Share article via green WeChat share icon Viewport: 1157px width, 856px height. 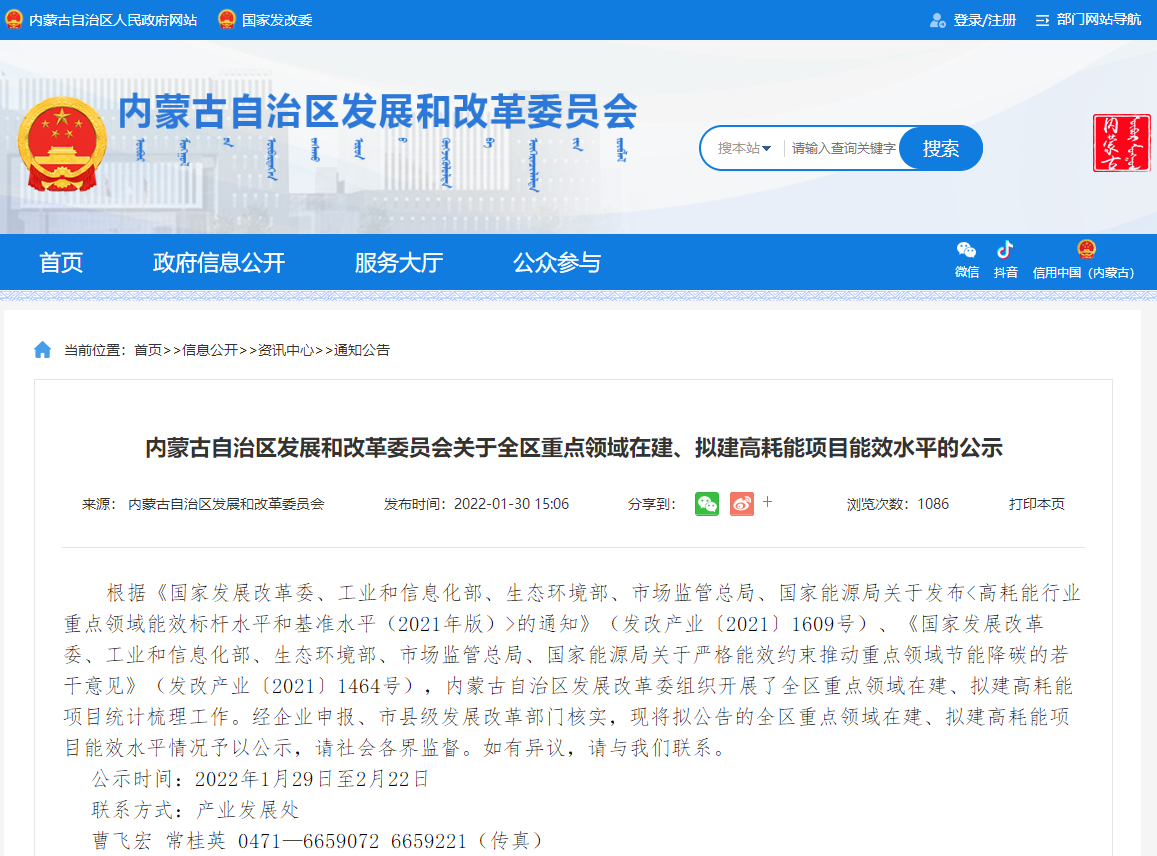(x=707, y=504)
